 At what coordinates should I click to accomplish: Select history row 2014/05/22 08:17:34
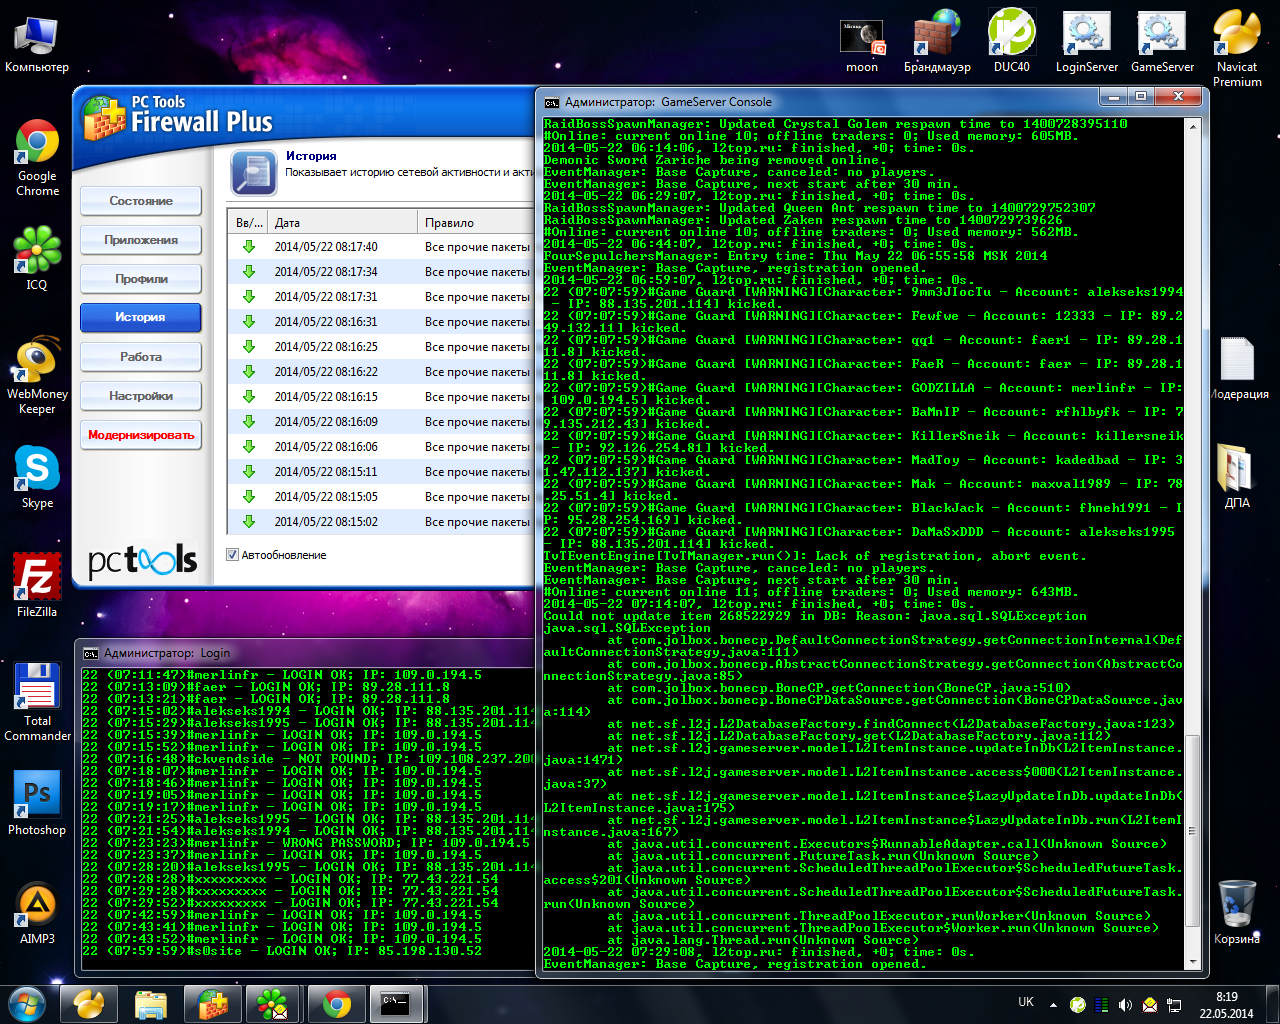[382, 272]
